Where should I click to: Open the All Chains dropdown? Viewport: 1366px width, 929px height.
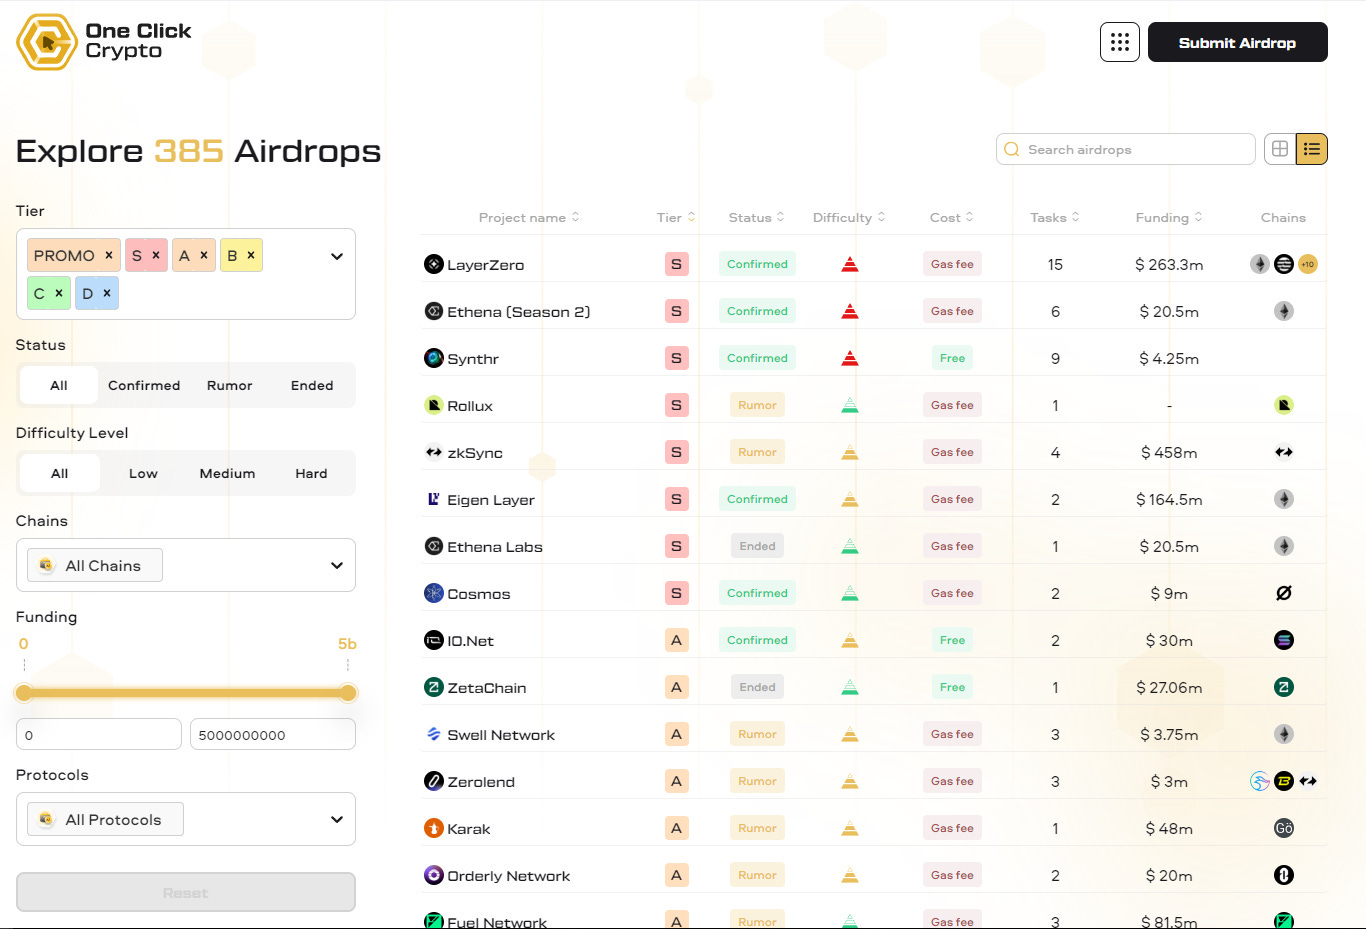pos(186,565)
